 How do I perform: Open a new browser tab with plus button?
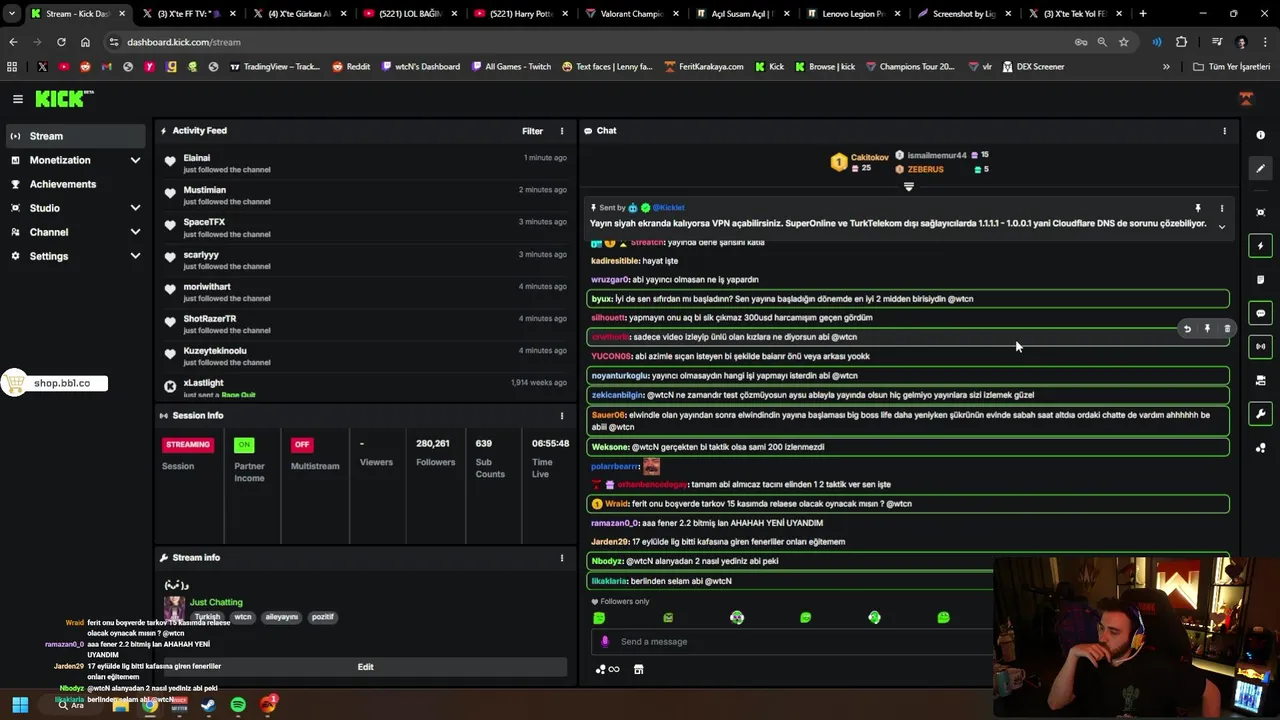[x=1143, y=14]
